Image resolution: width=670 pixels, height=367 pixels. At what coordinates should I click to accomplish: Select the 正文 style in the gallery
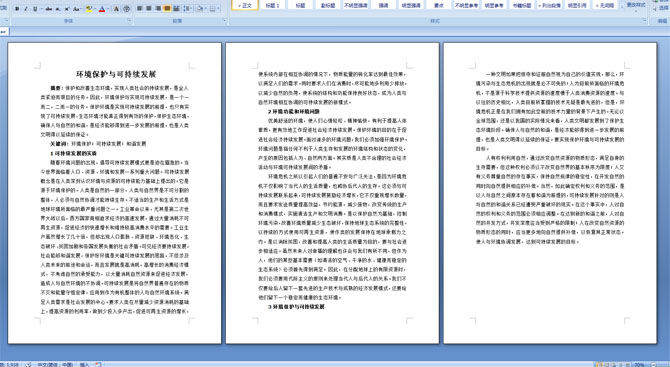[x=245, y=6]
